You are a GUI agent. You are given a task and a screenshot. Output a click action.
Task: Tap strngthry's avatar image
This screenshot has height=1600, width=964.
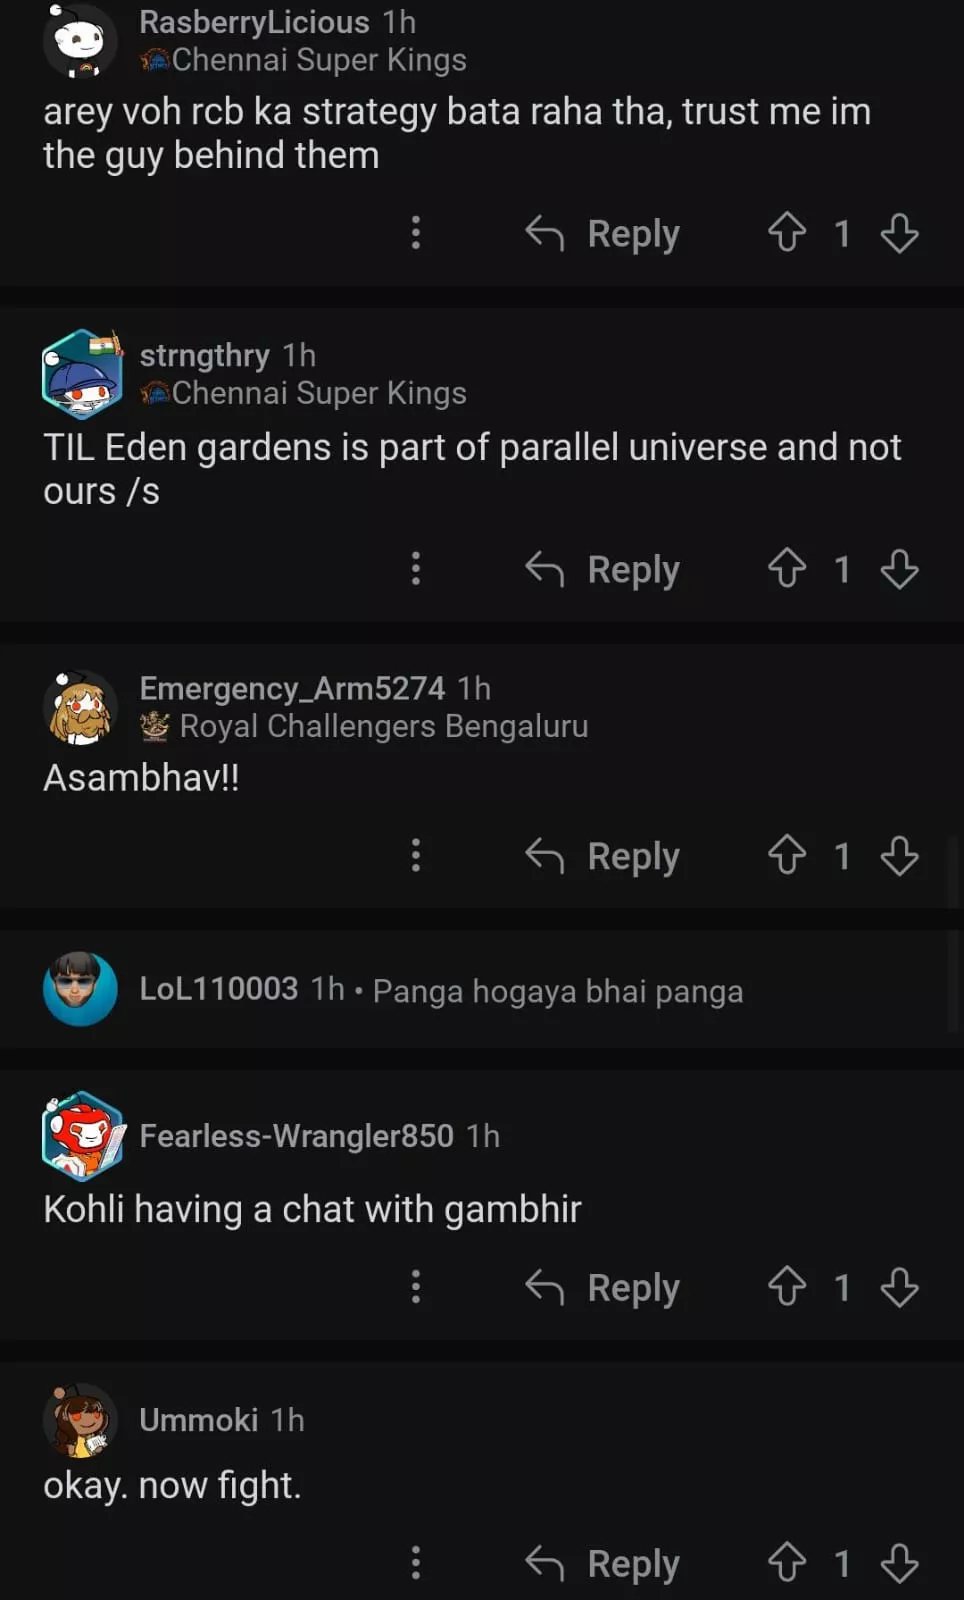tap(82, 373)
